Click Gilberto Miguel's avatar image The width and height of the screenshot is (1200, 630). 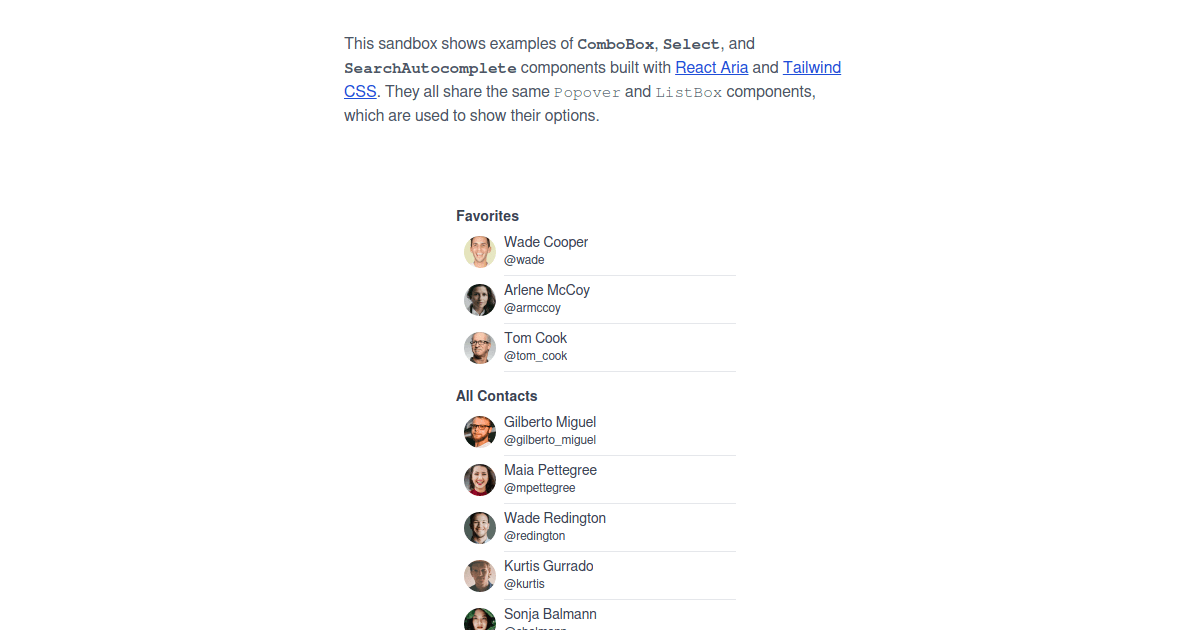coord(480,431)
